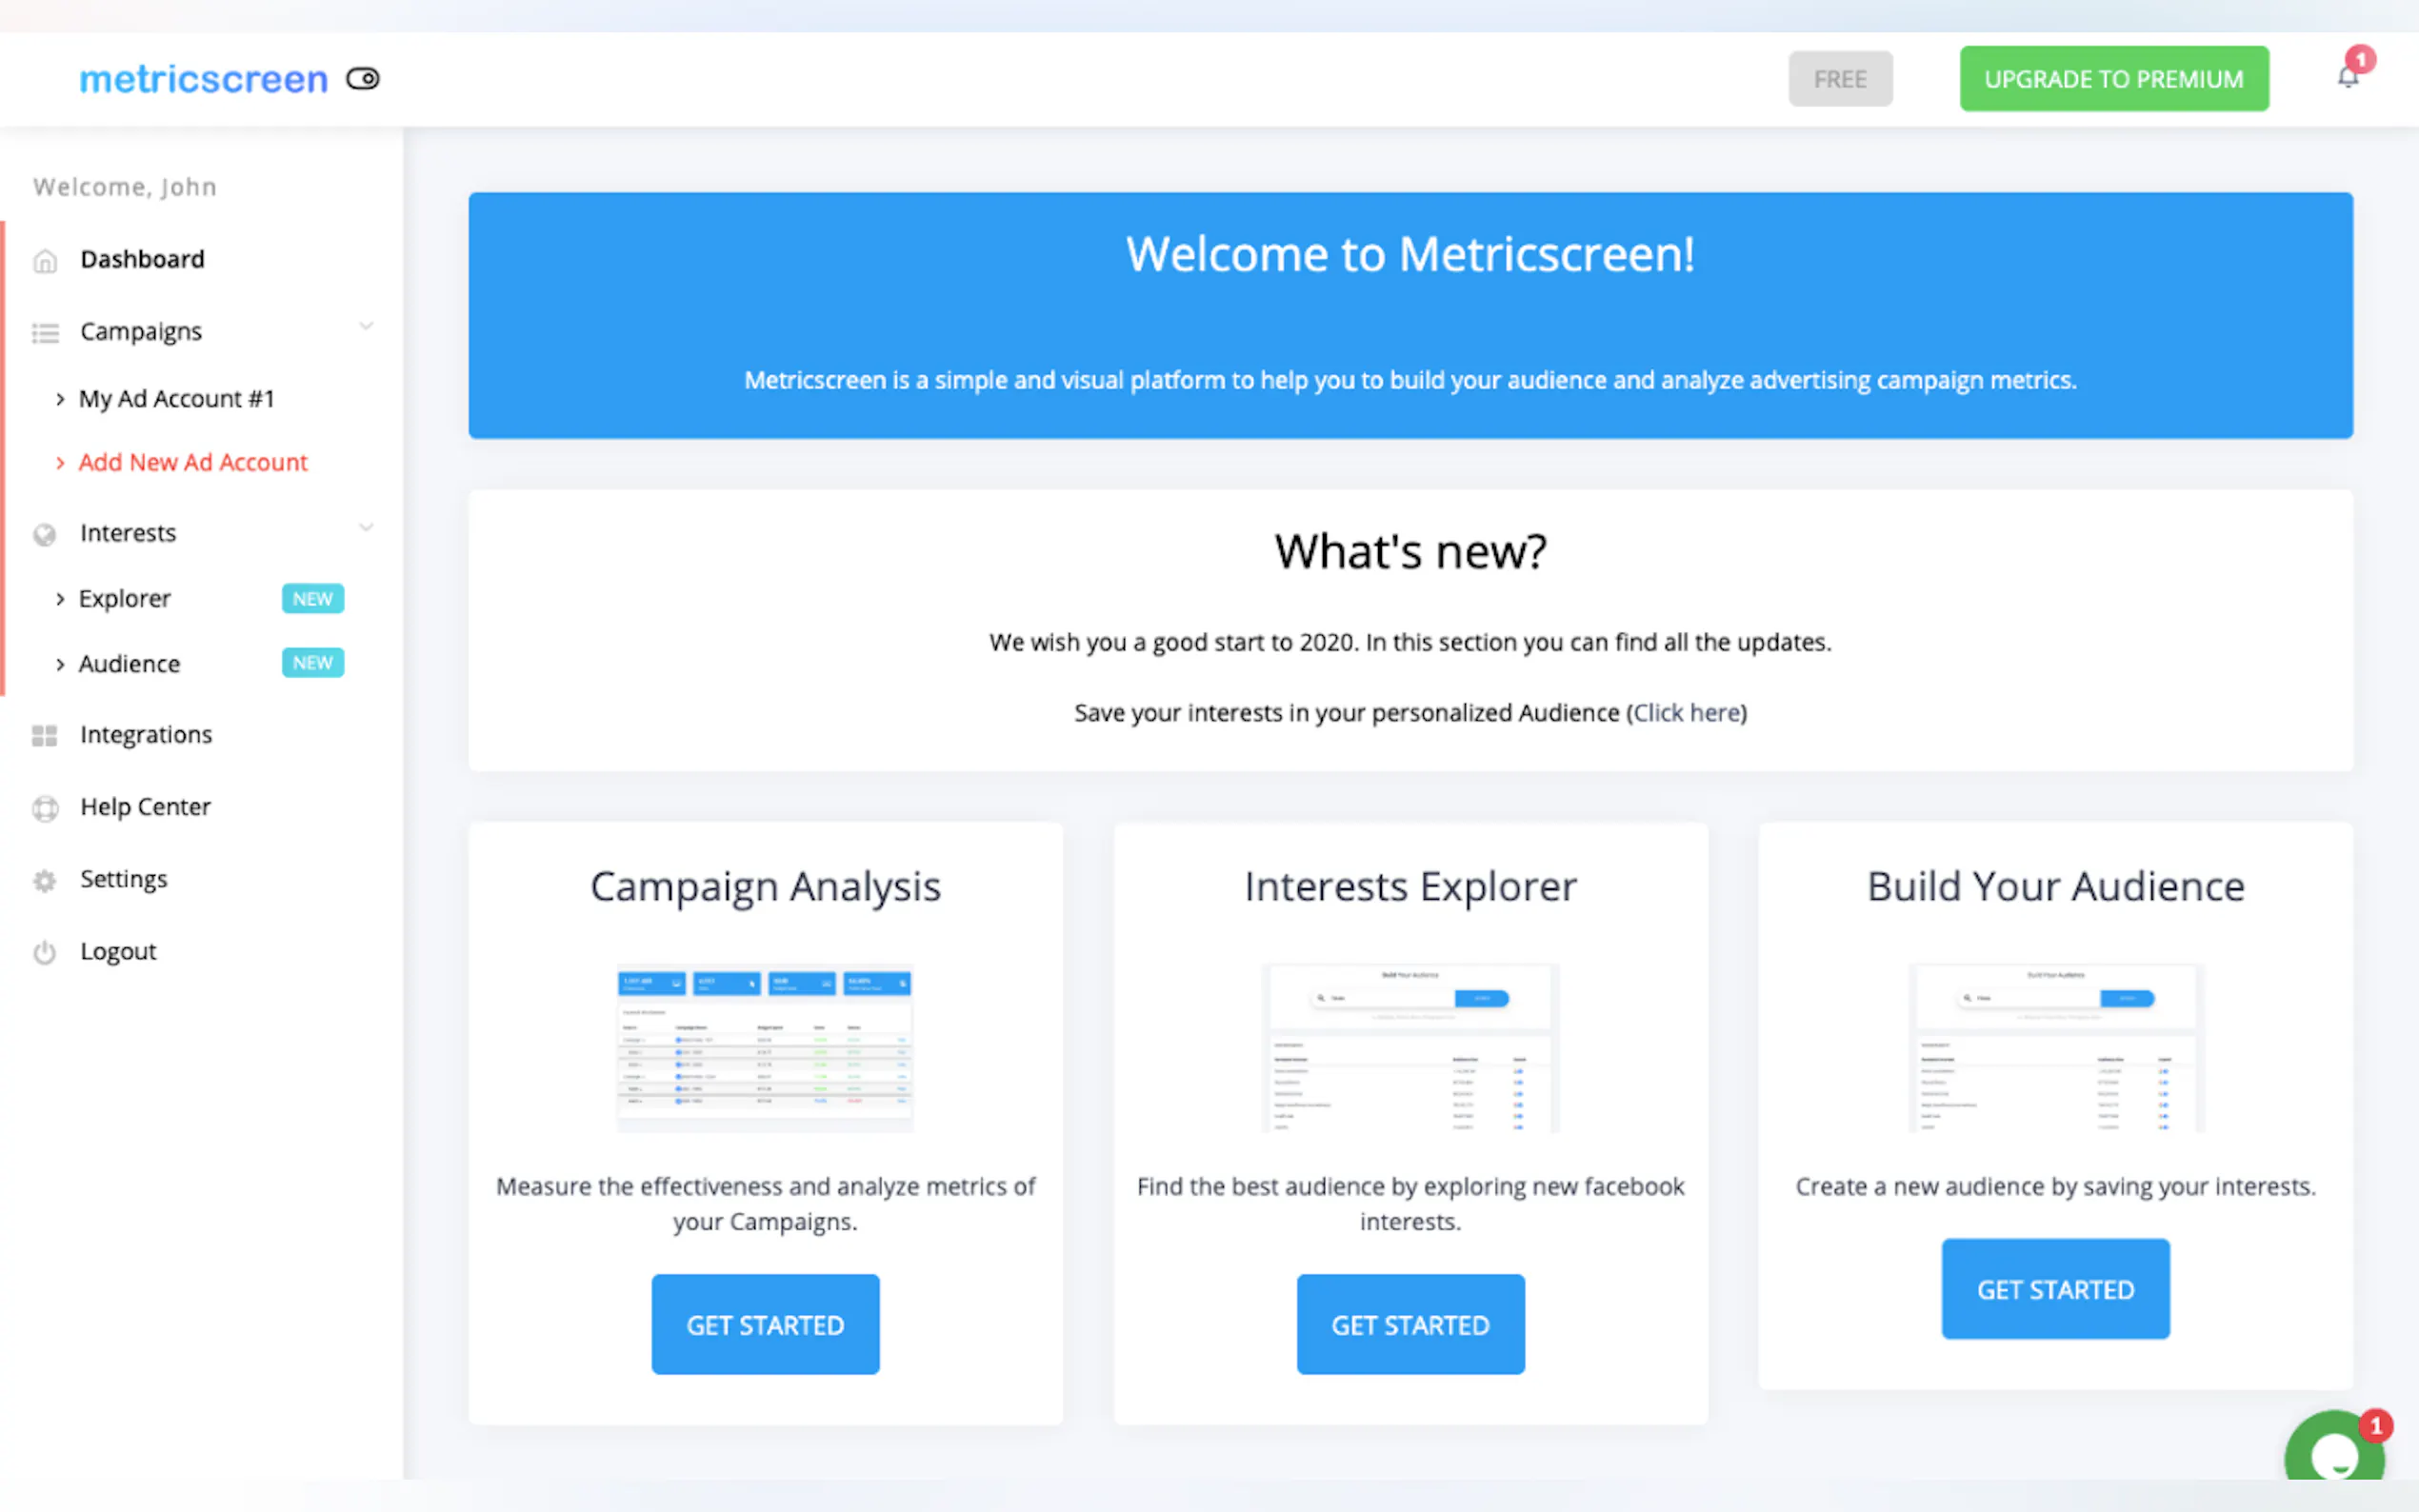Image resolution: width=2419 pixels, height=1512 pixels.
Task: Open Settings menu item
Action: [124, 879]
